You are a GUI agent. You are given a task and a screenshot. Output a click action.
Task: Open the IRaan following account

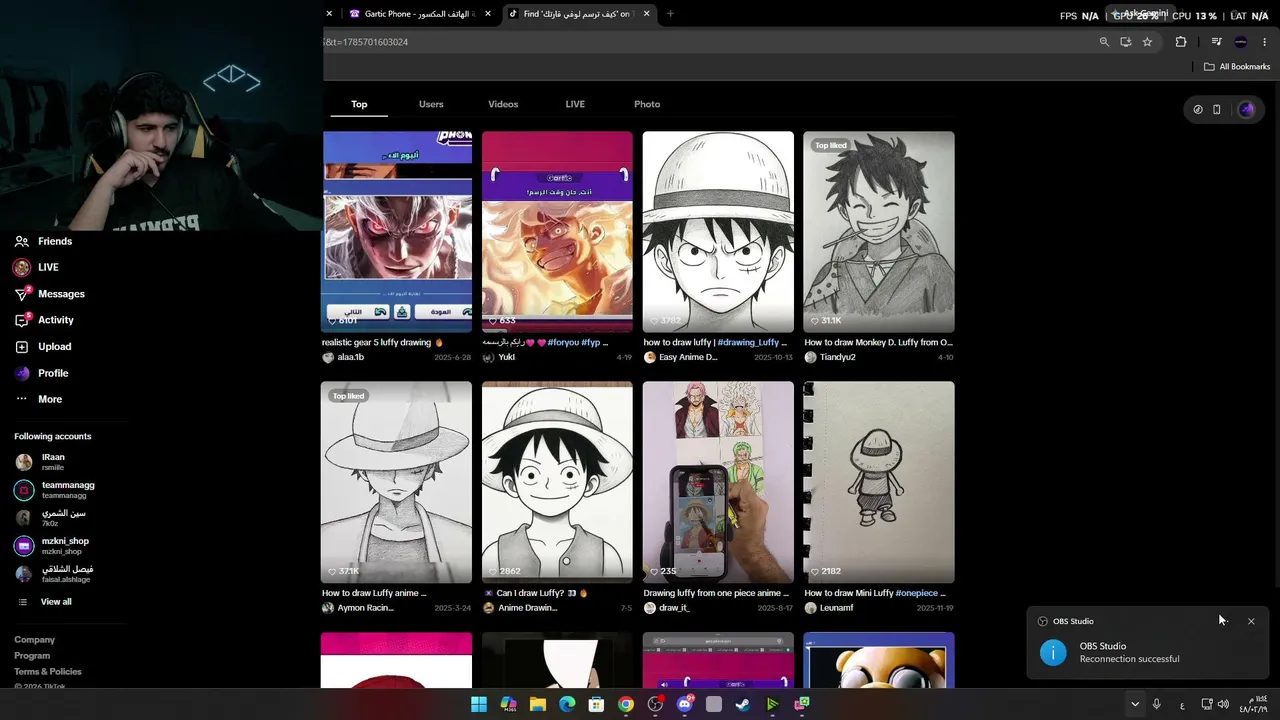point(55,462)
